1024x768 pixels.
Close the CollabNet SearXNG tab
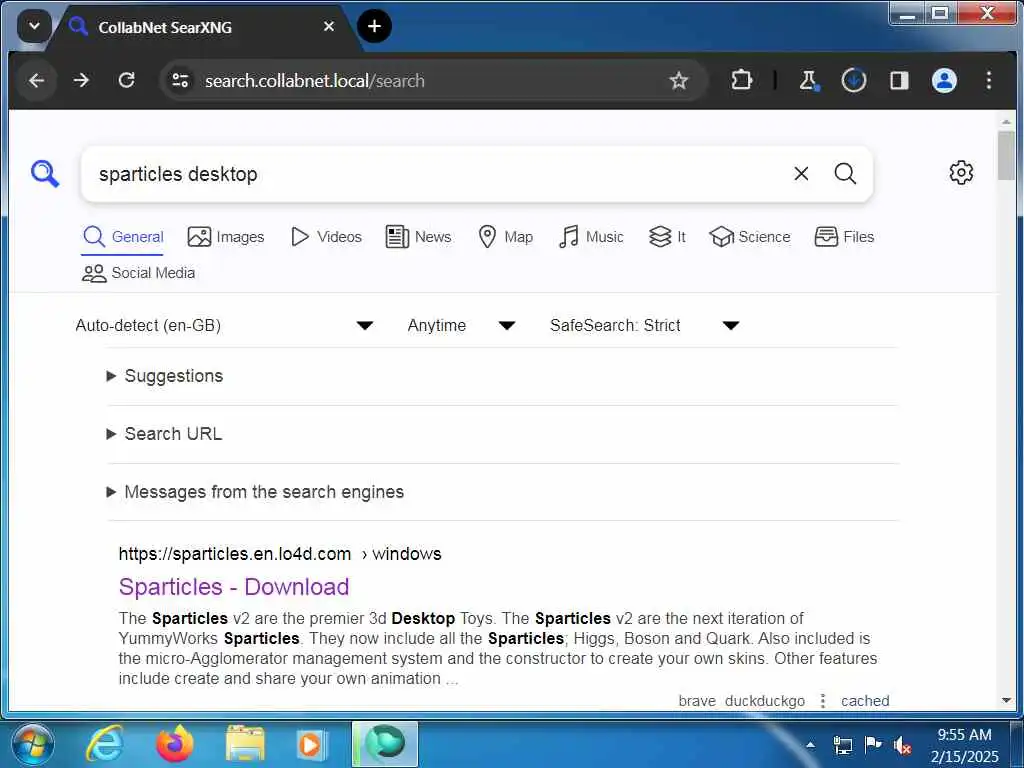[329, 26]
